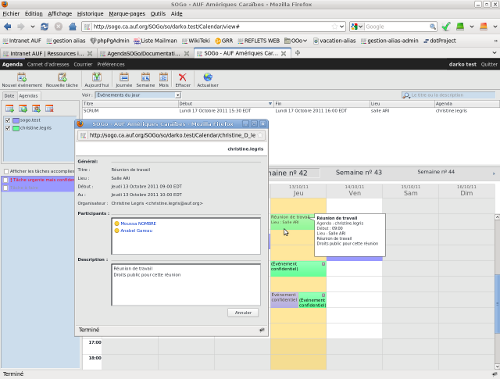Click the Google search magnifier icon
The width and height of the screenshot is (500, 379).
432,26
